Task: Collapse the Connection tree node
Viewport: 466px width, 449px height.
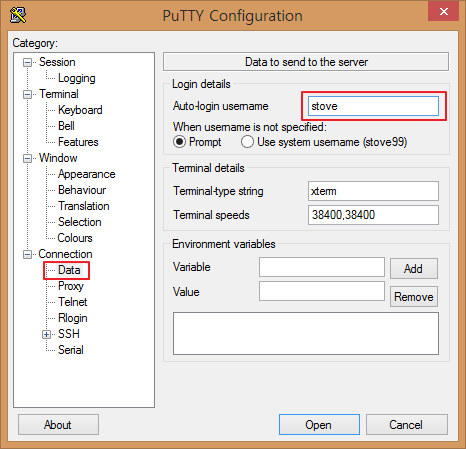Action: (27, 254)
